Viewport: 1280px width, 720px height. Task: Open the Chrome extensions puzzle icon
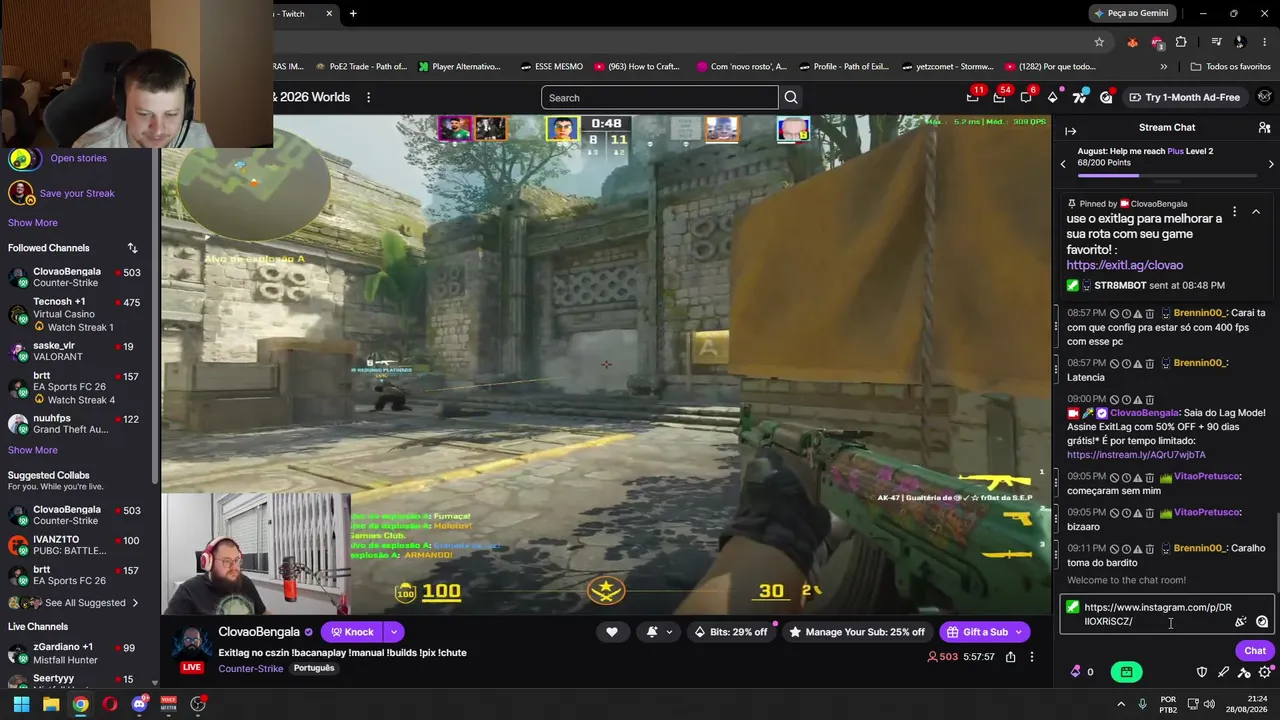pyautogui.click(x=1181, y=42)
